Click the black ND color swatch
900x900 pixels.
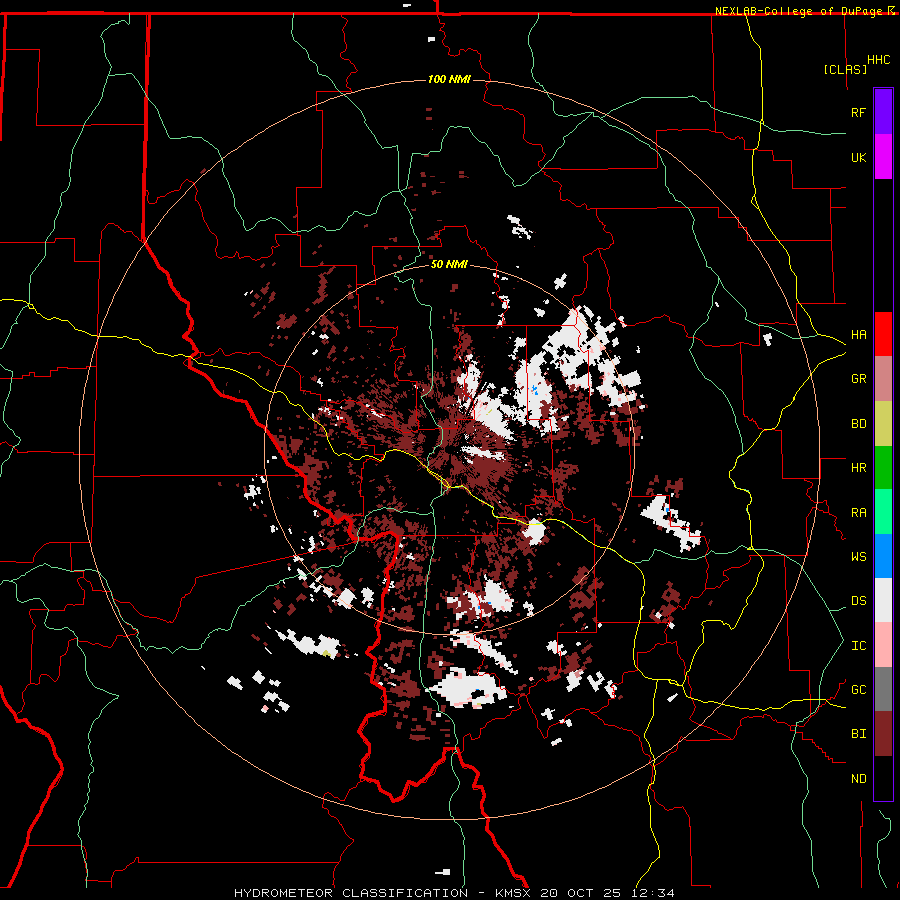tap(883, 778)
